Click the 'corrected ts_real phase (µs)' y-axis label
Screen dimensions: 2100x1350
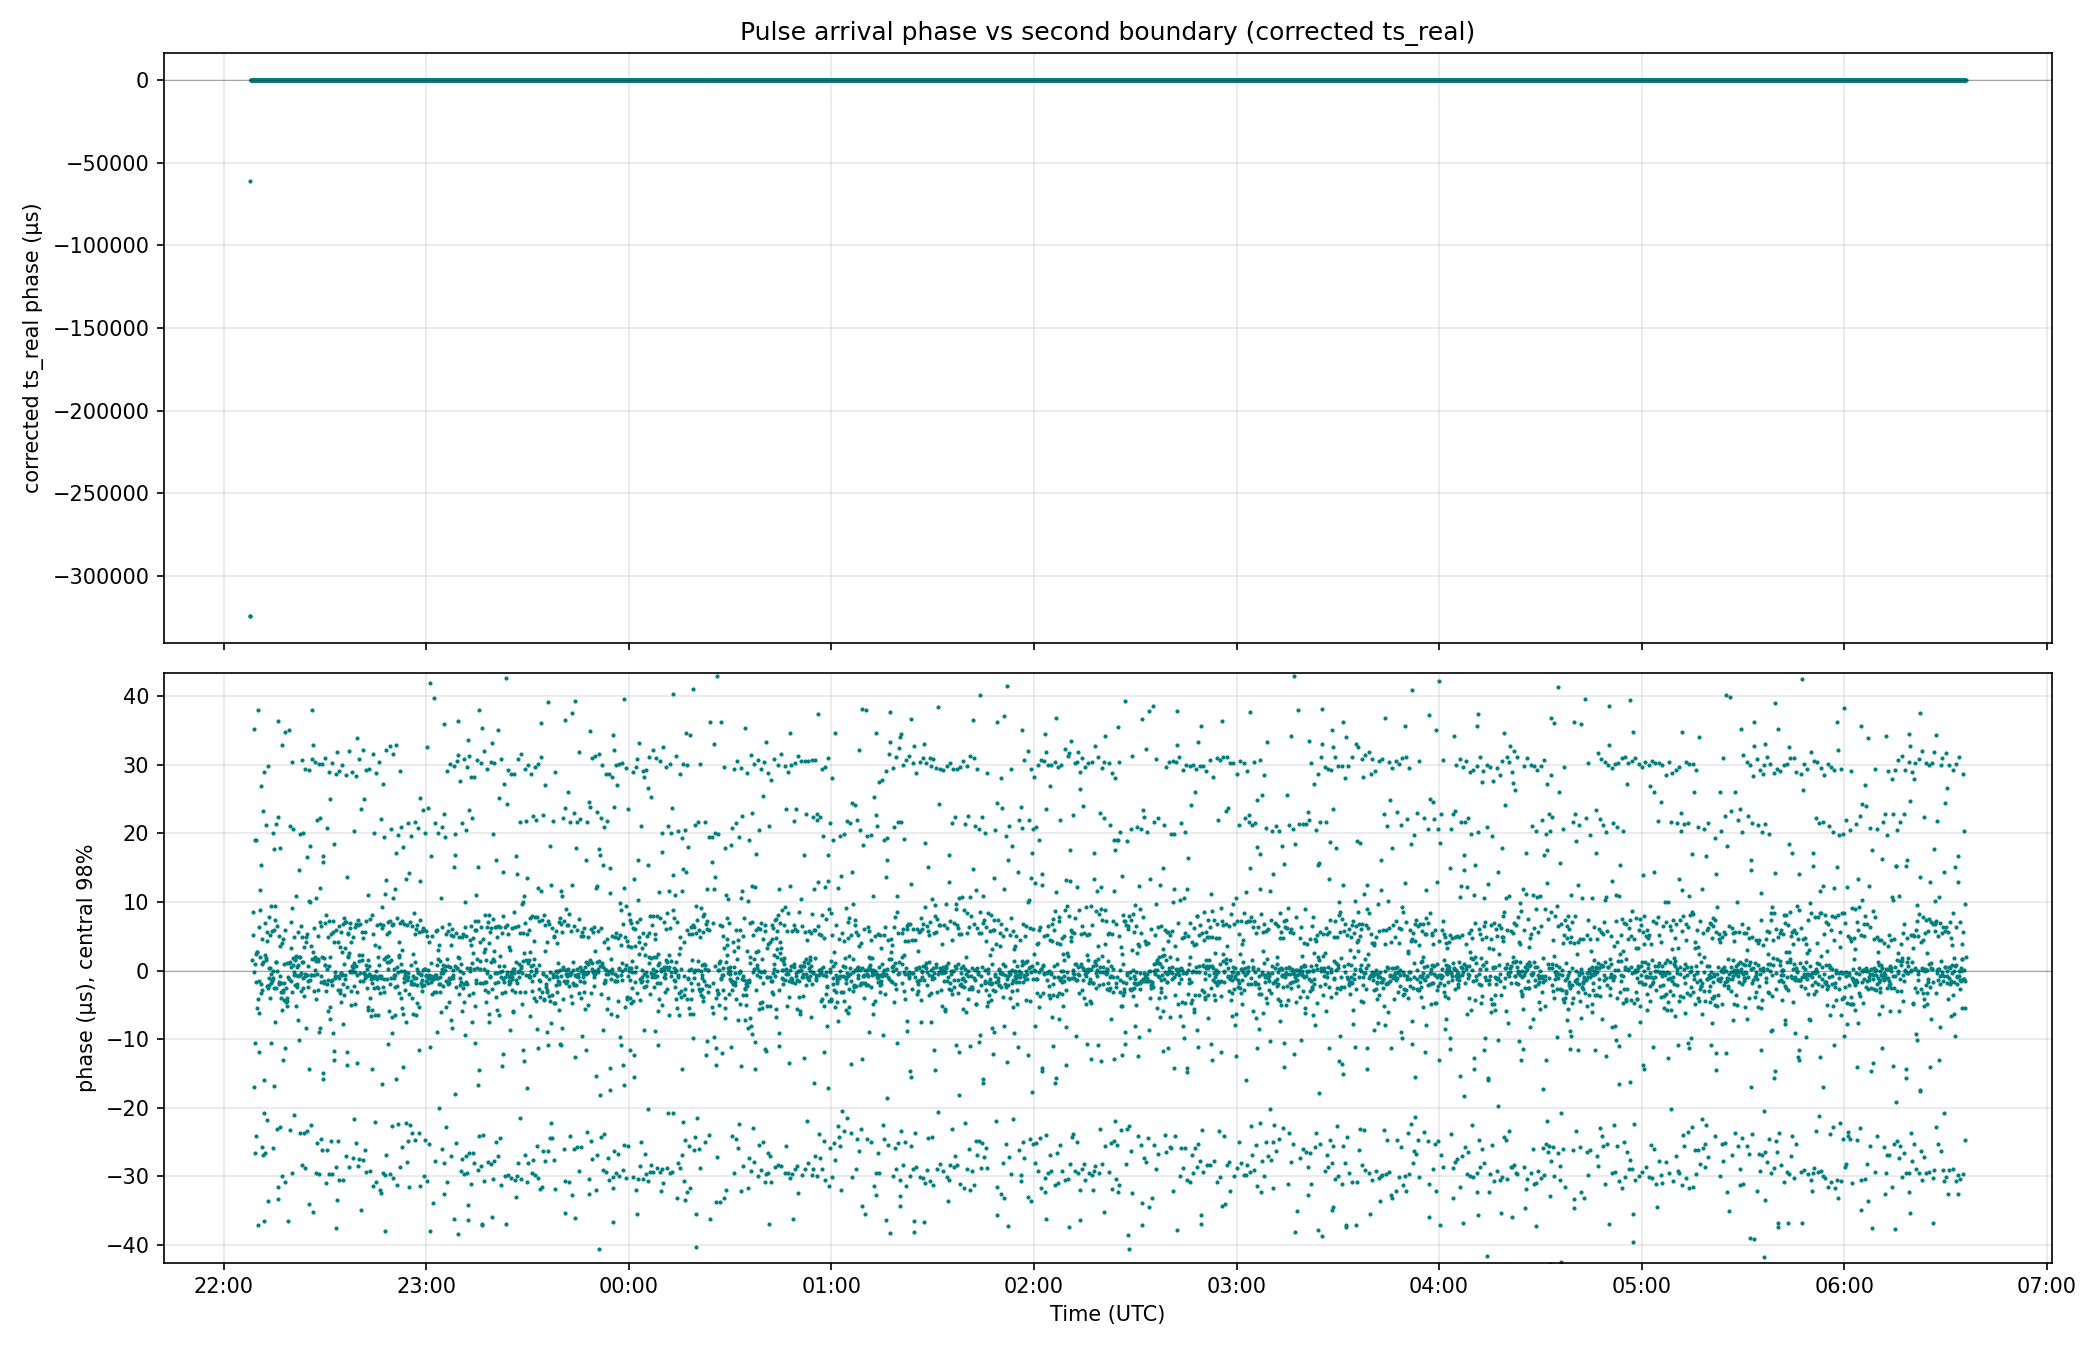pyautogui.click(x=31, y=348)
